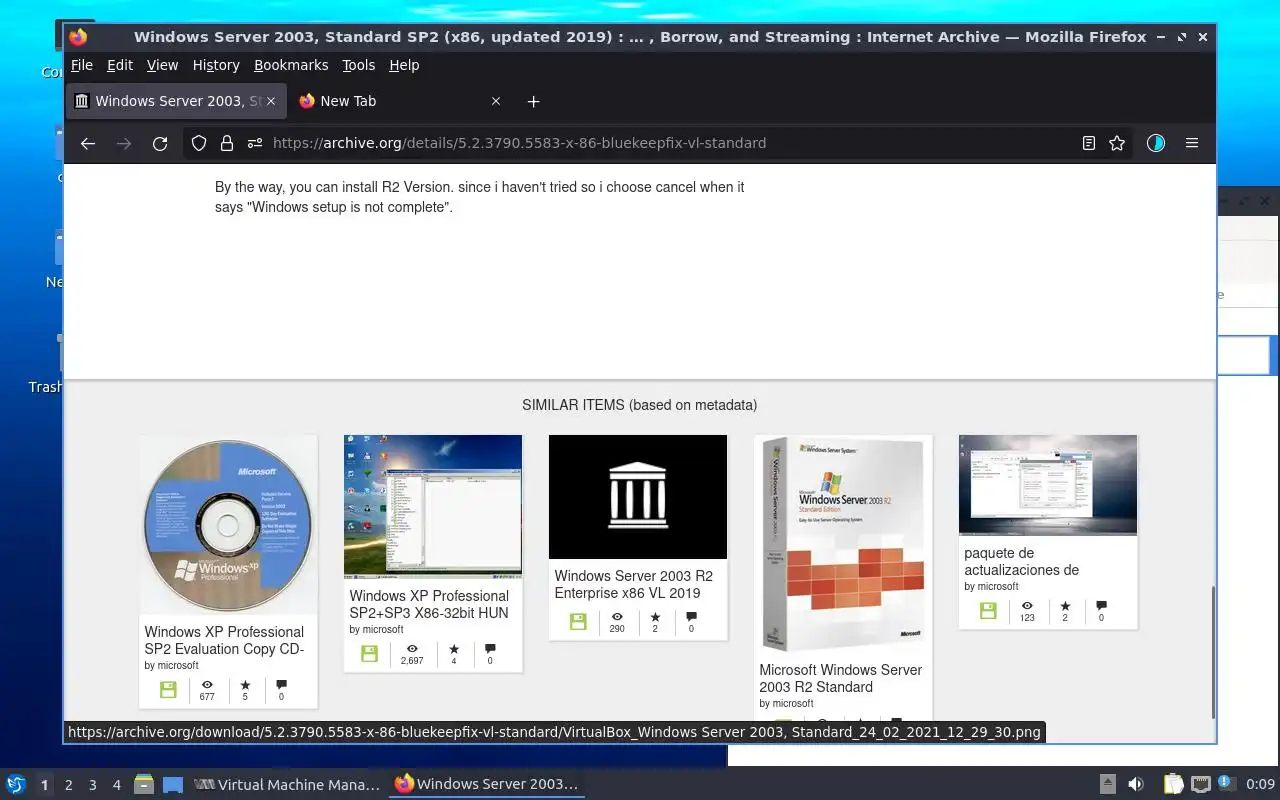1280x800 pixels.
Task: Open the site permissions icon in the address bar
Action: [x=254, y=143]
